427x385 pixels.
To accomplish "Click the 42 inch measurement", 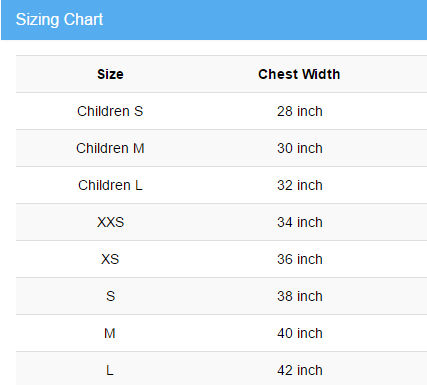I will click(x=300, y=370).
